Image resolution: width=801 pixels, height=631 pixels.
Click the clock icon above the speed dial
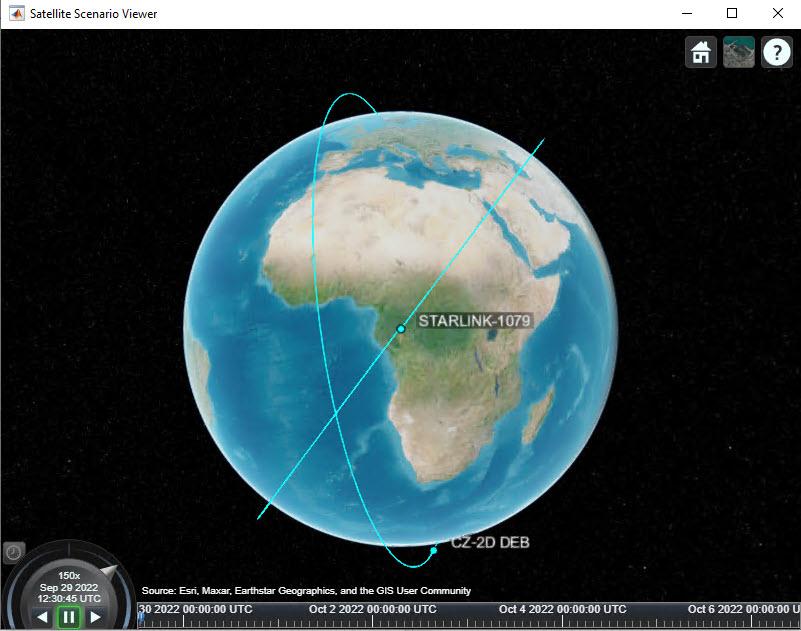point(13,552)
